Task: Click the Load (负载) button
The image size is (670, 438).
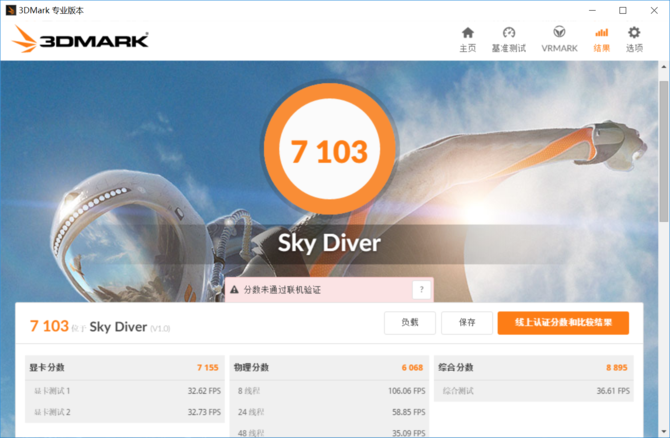Action: point(410,323)
